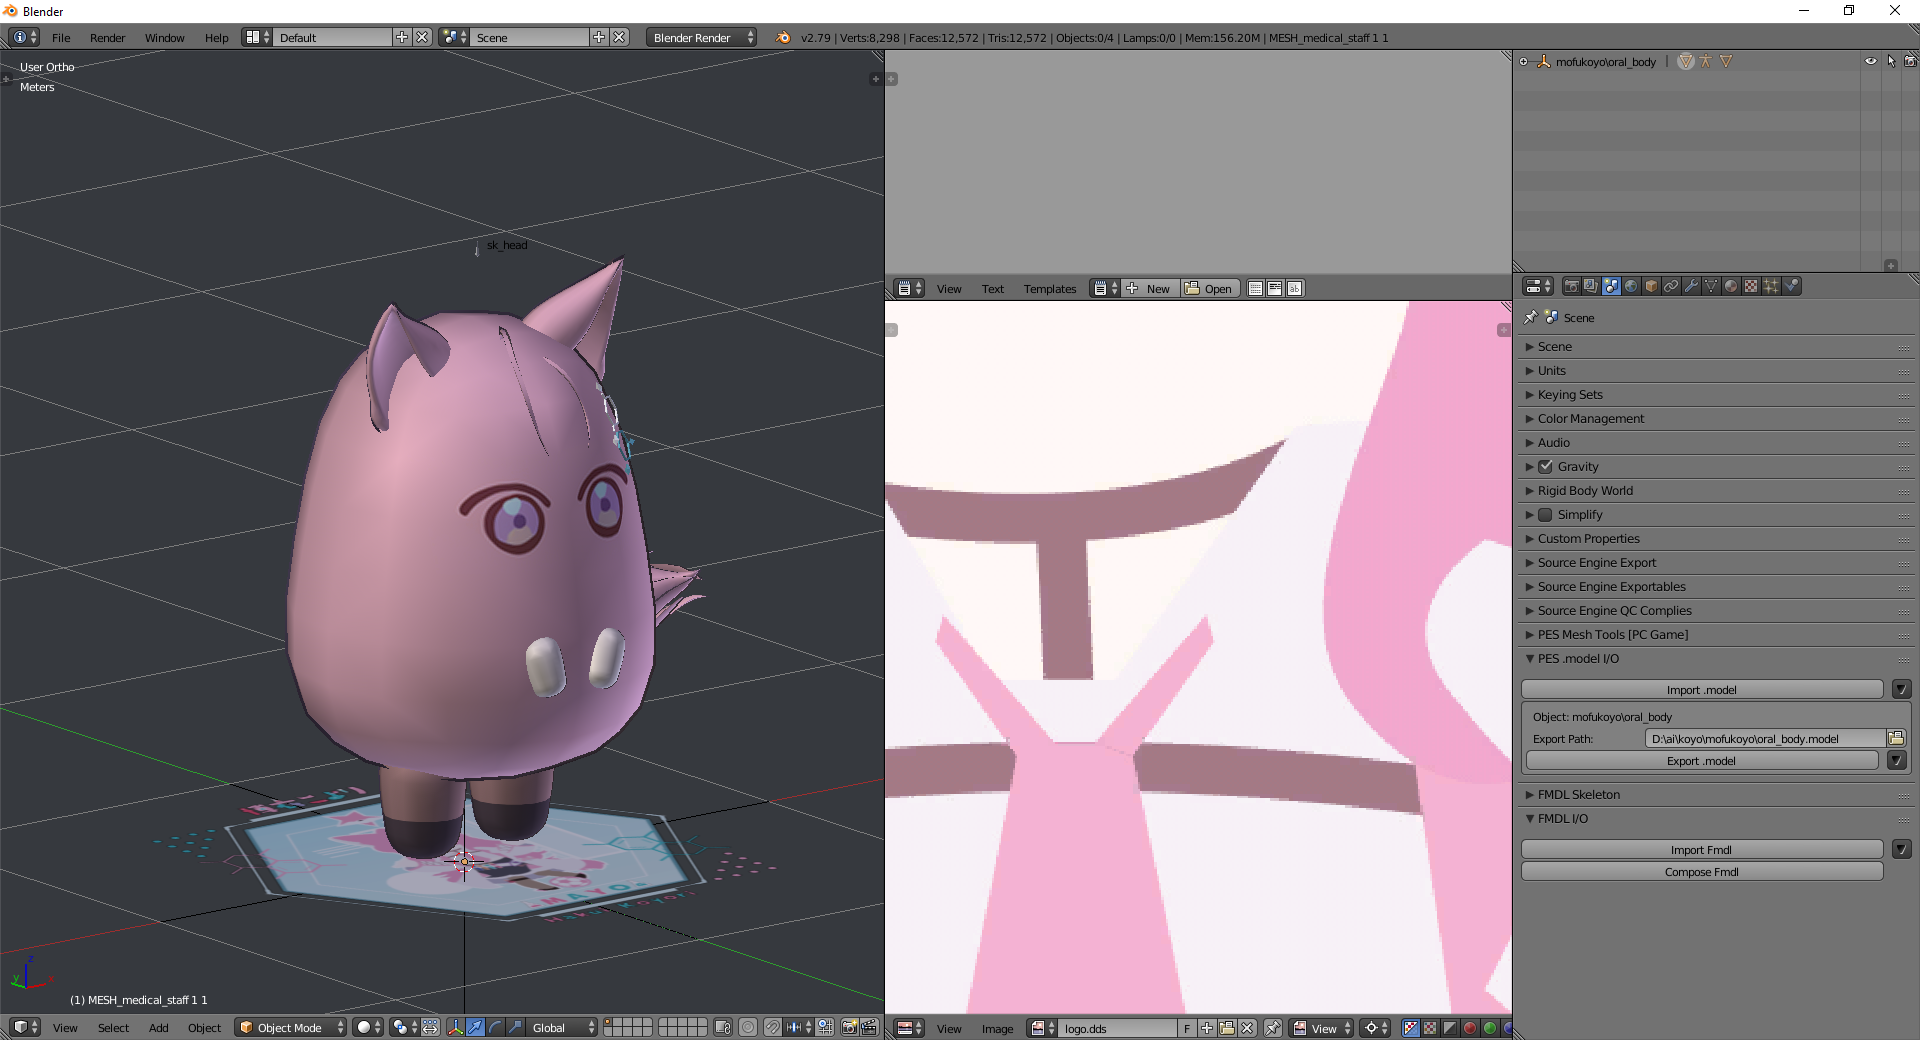Click armature icon next to mofukoyo\oral_body
The height and width of the screenshot is (1040, 1920).
[1705, 61]
